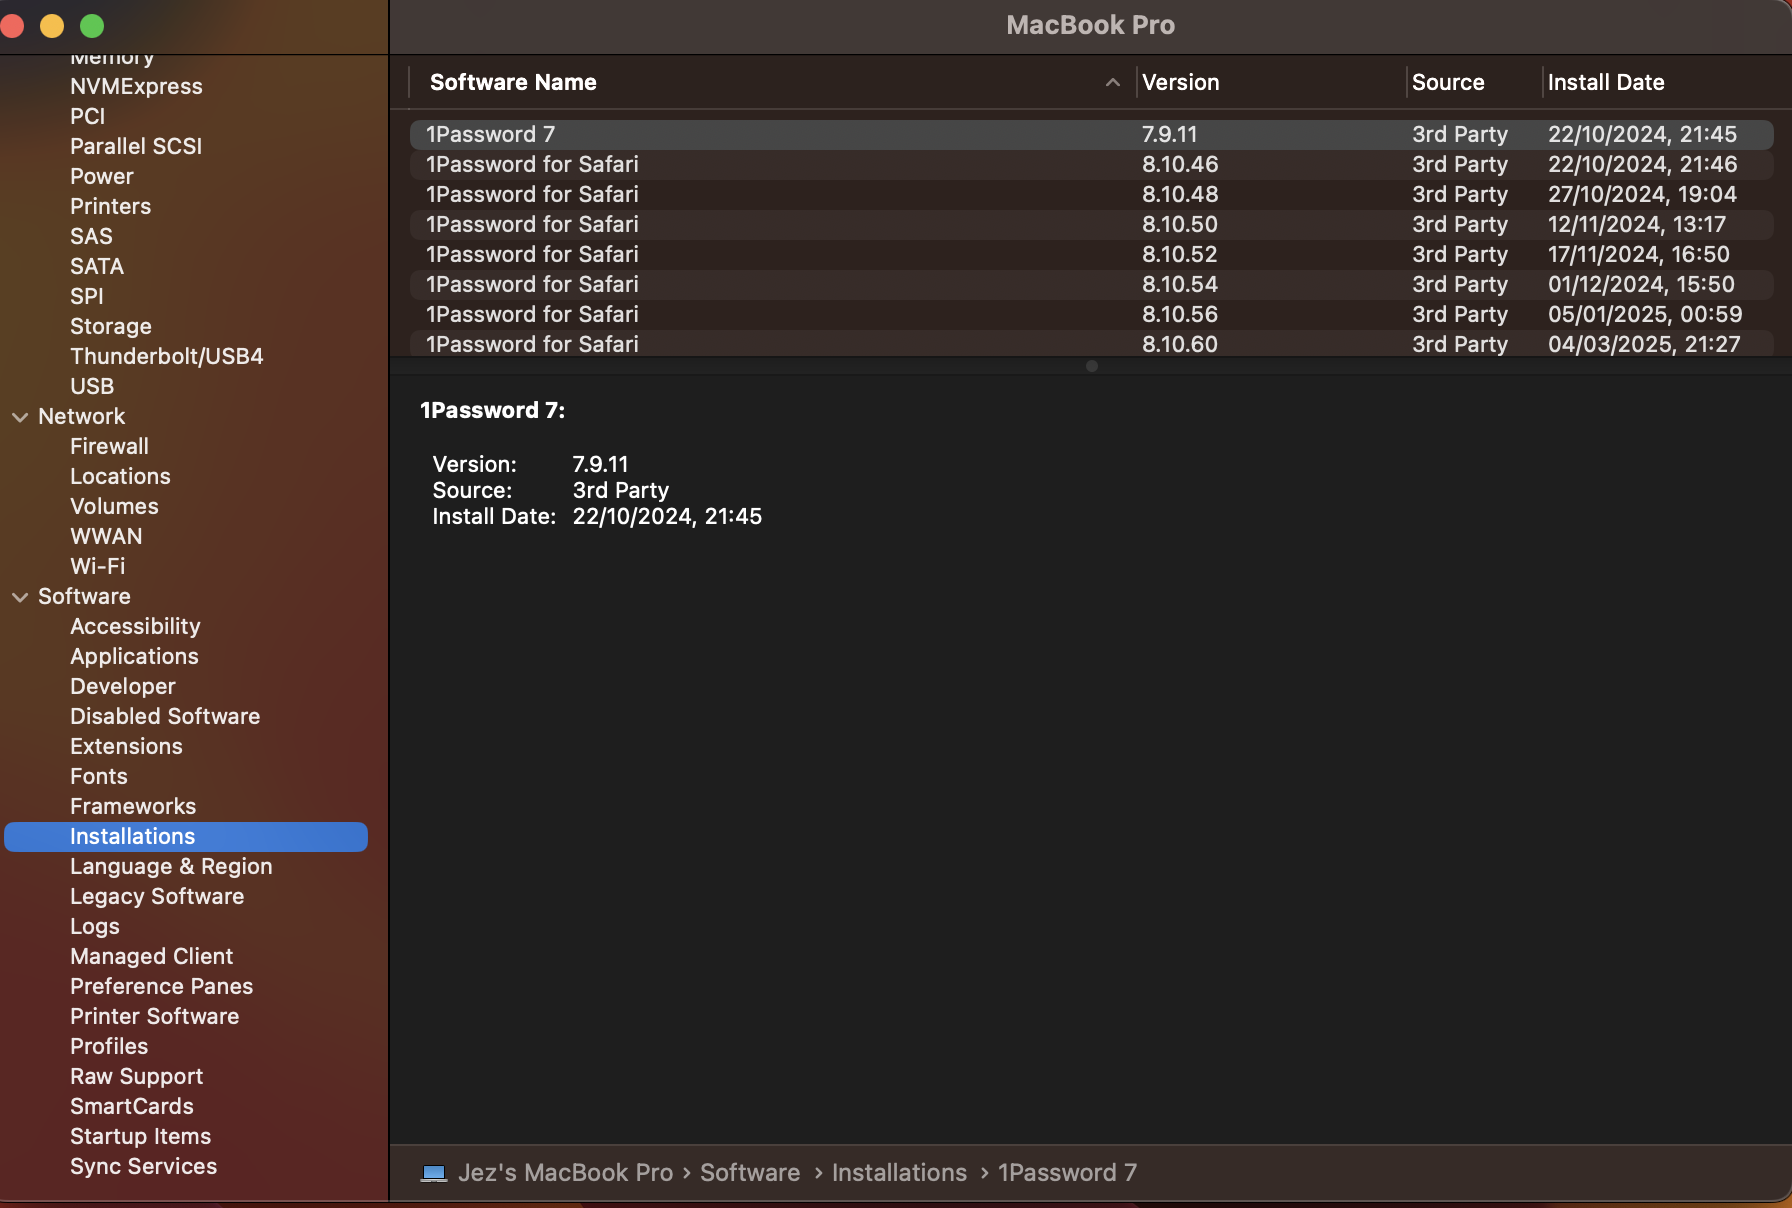Select 1Password for Safari version 8.10.52 row

[1091, 255]
